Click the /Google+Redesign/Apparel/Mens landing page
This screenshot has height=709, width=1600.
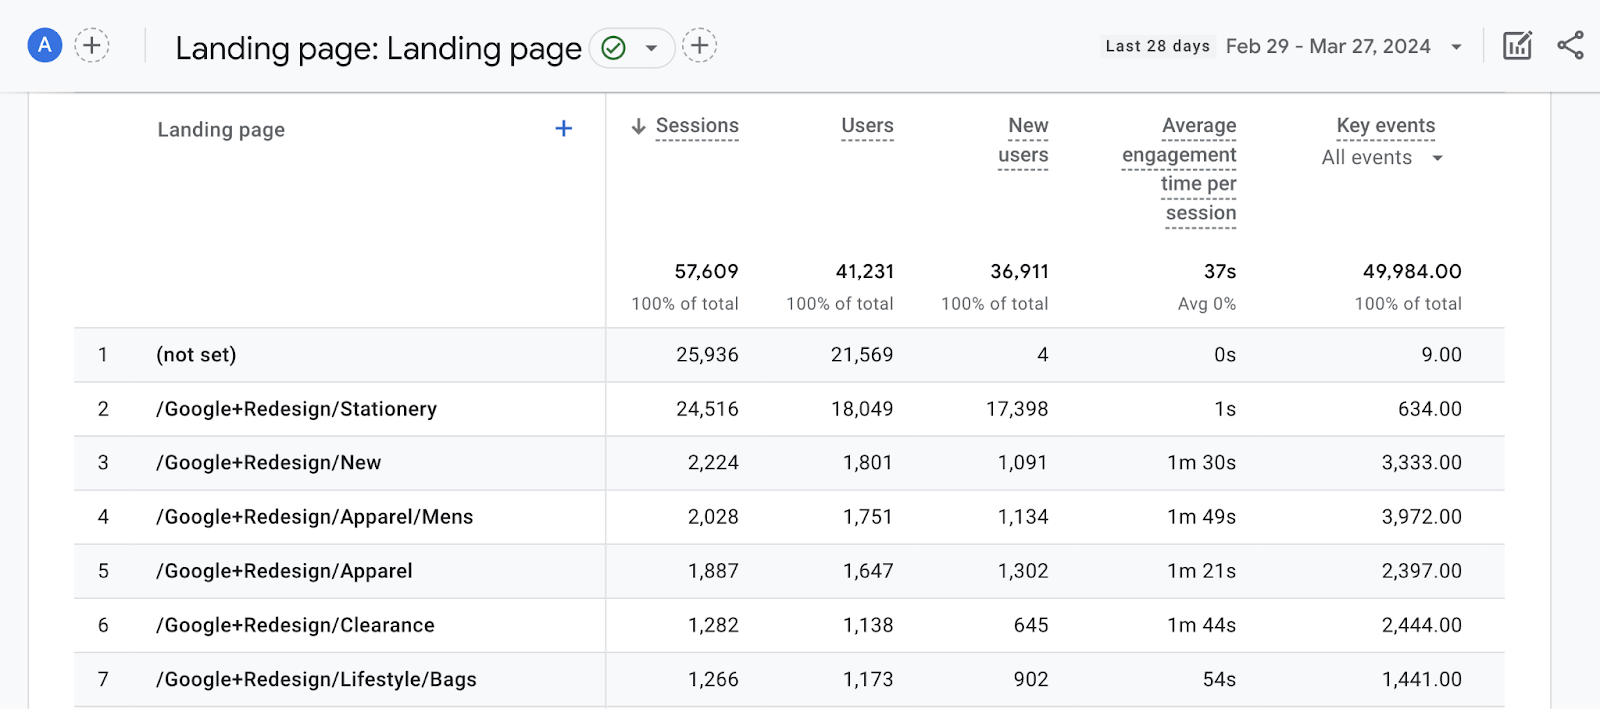pyautogui.click(x=314, y=517)
